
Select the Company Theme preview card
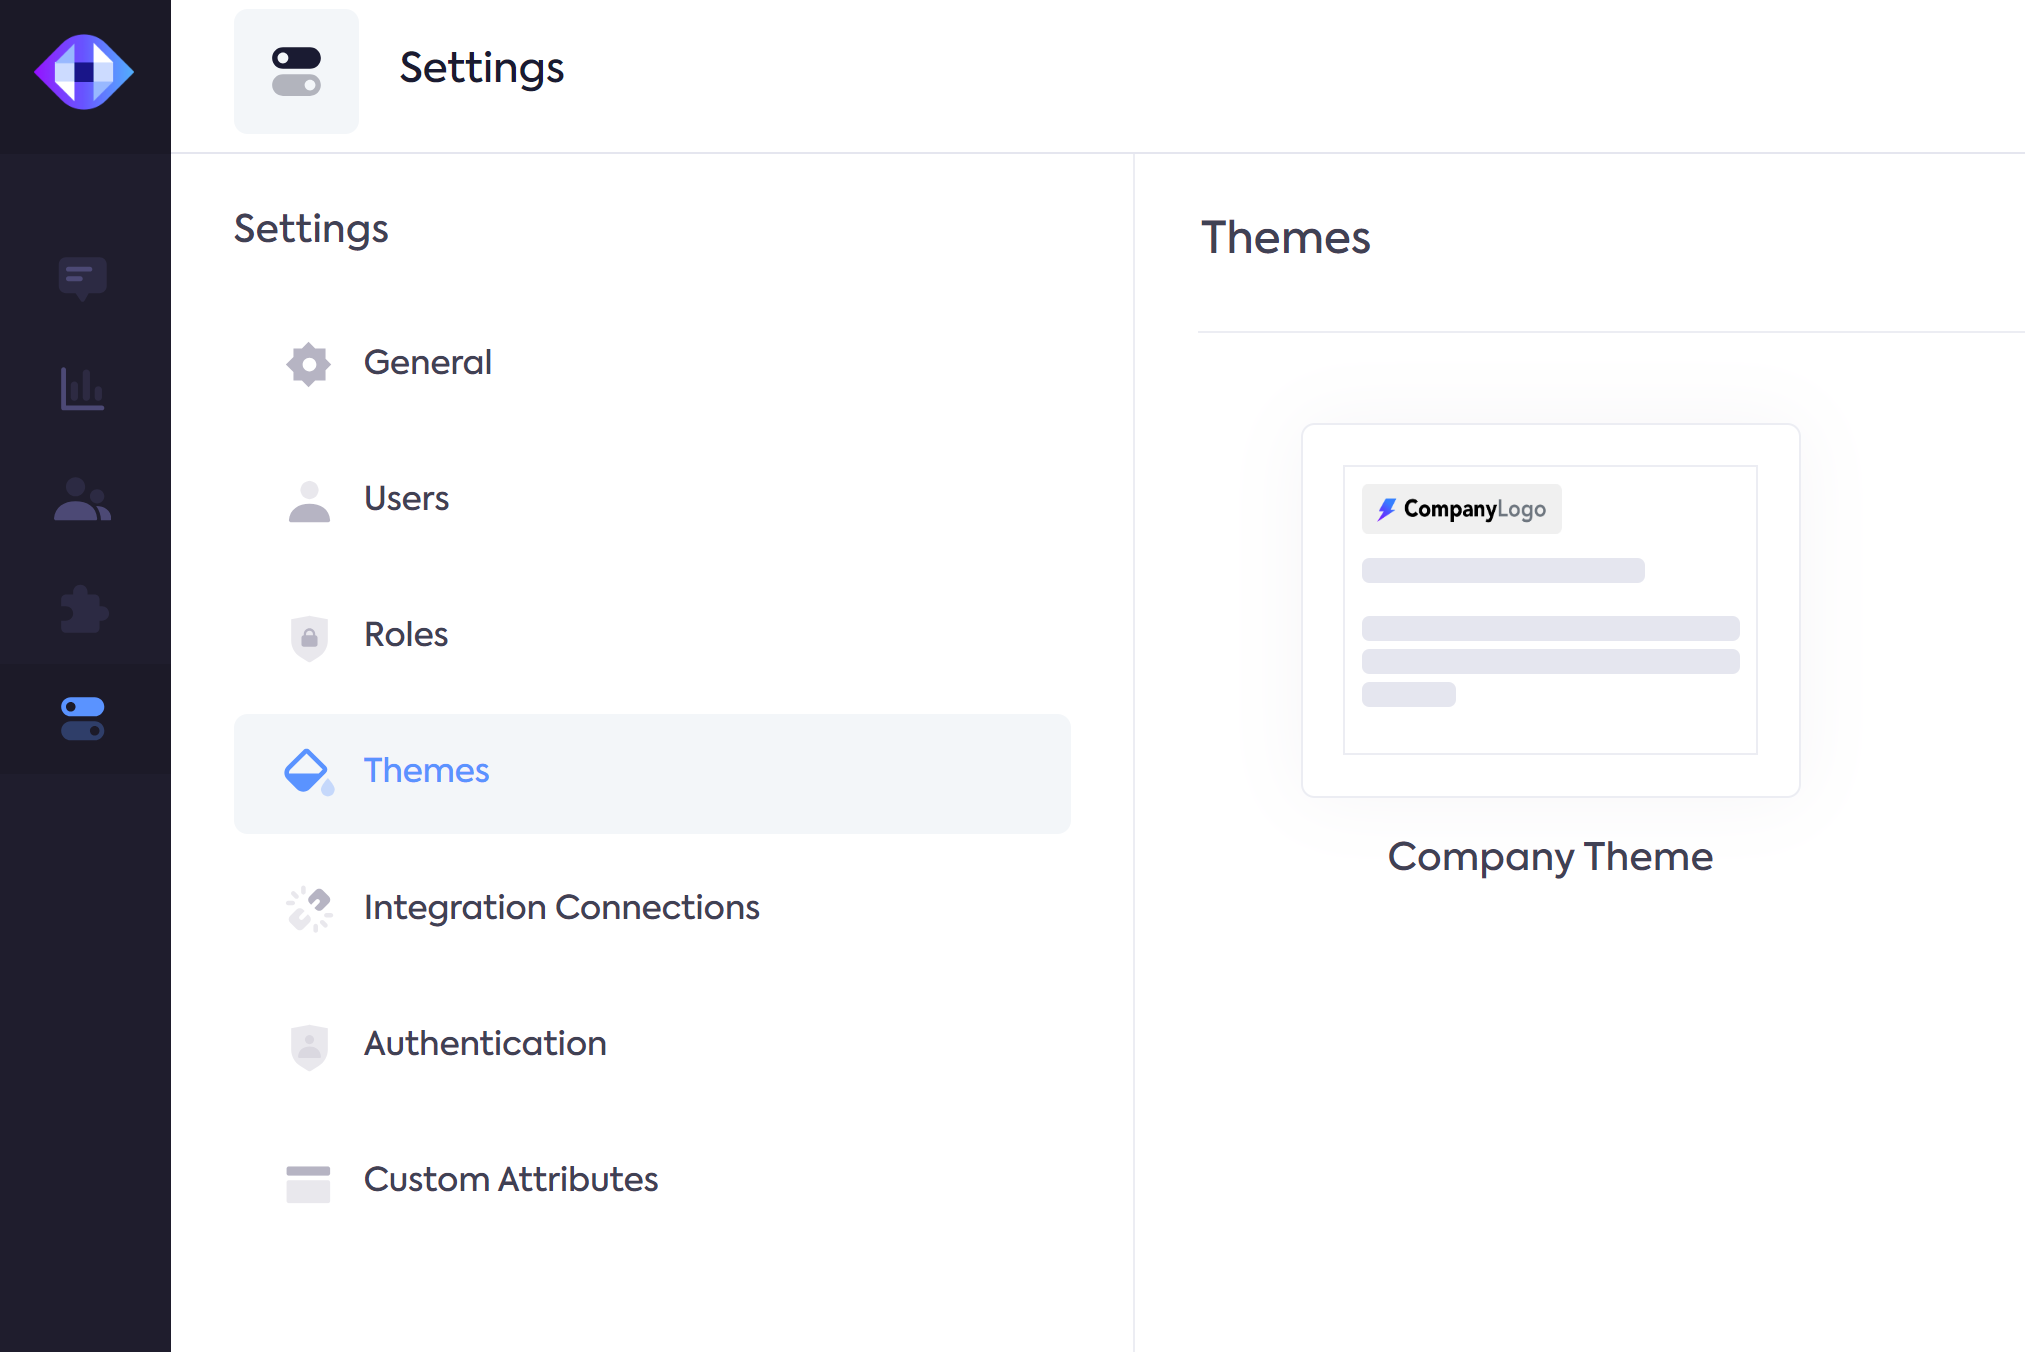tap(1550, 610)
